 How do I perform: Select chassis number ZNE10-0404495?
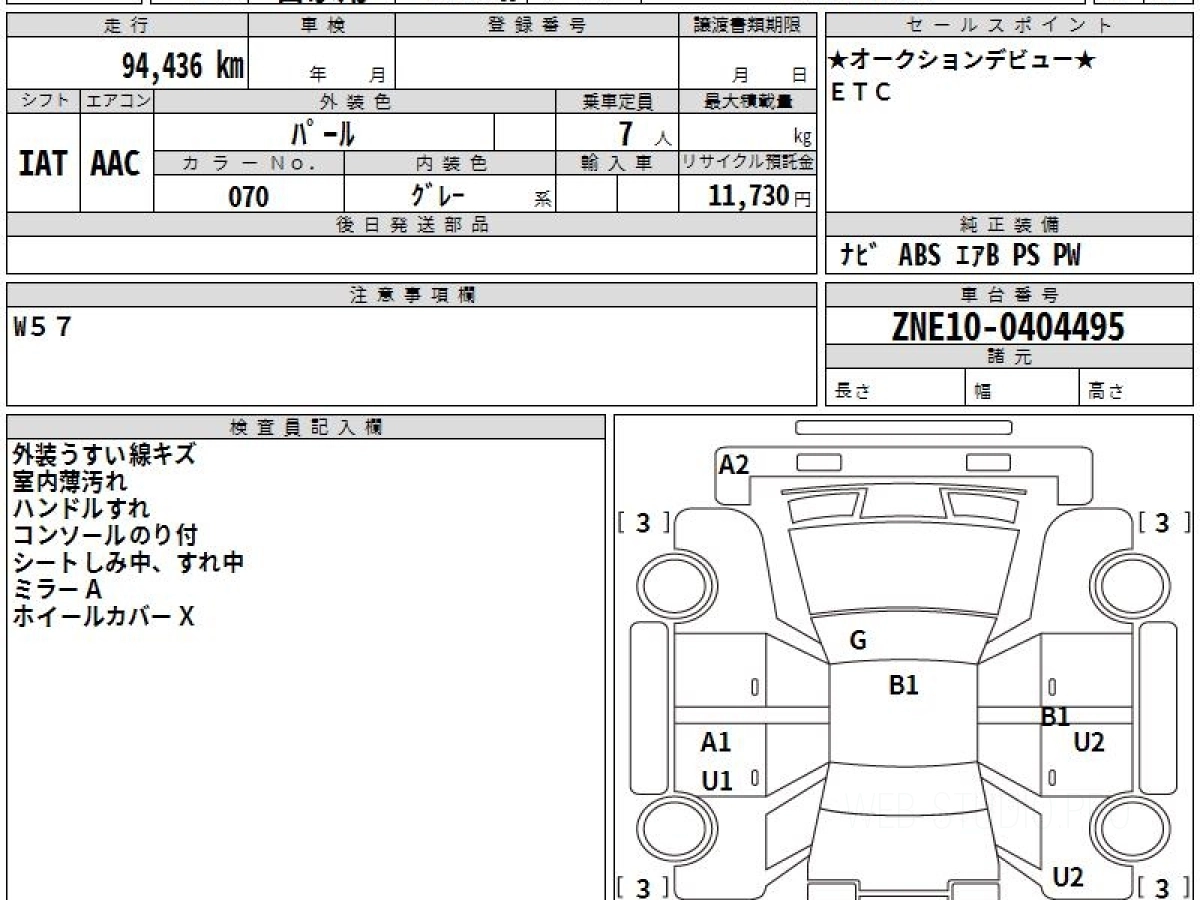(1008, 326)
